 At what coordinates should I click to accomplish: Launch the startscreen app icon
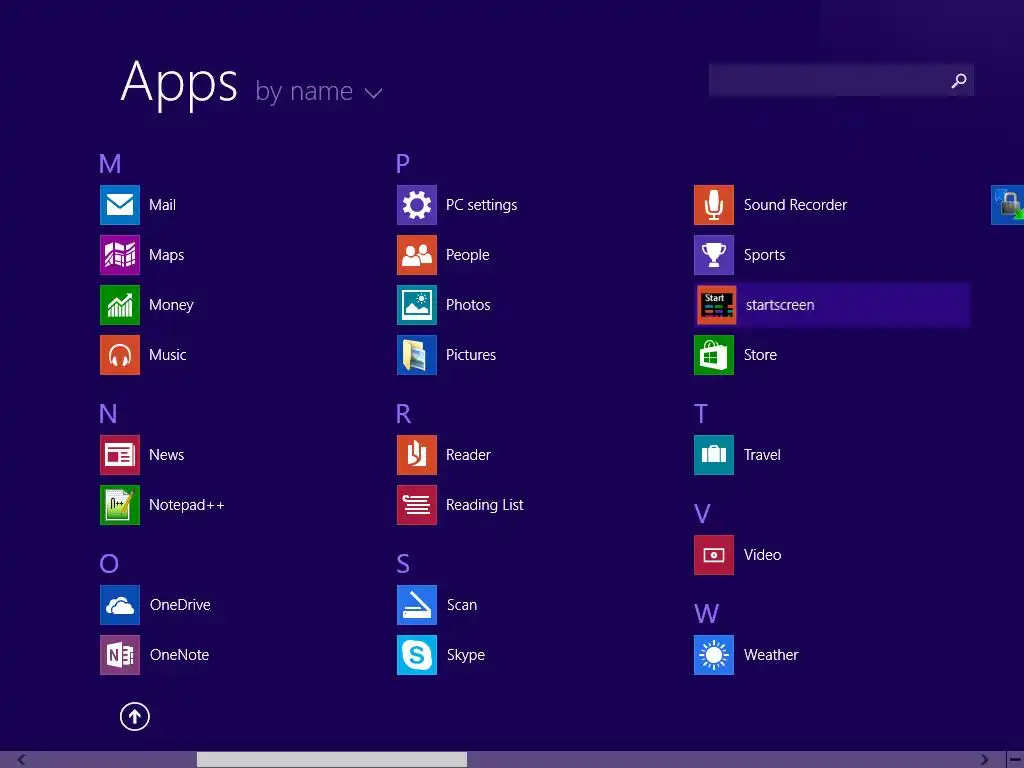tap(716, 305)
